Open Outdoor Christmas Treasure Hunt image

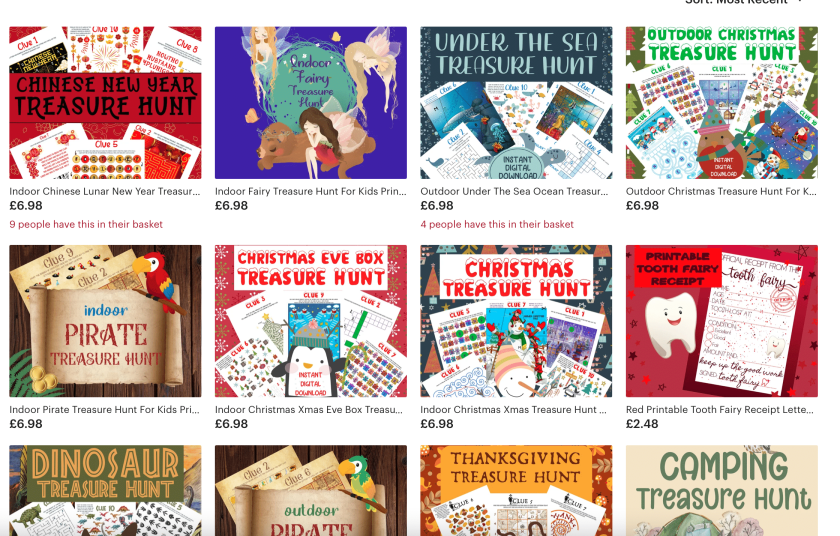(x=722, y=103)
